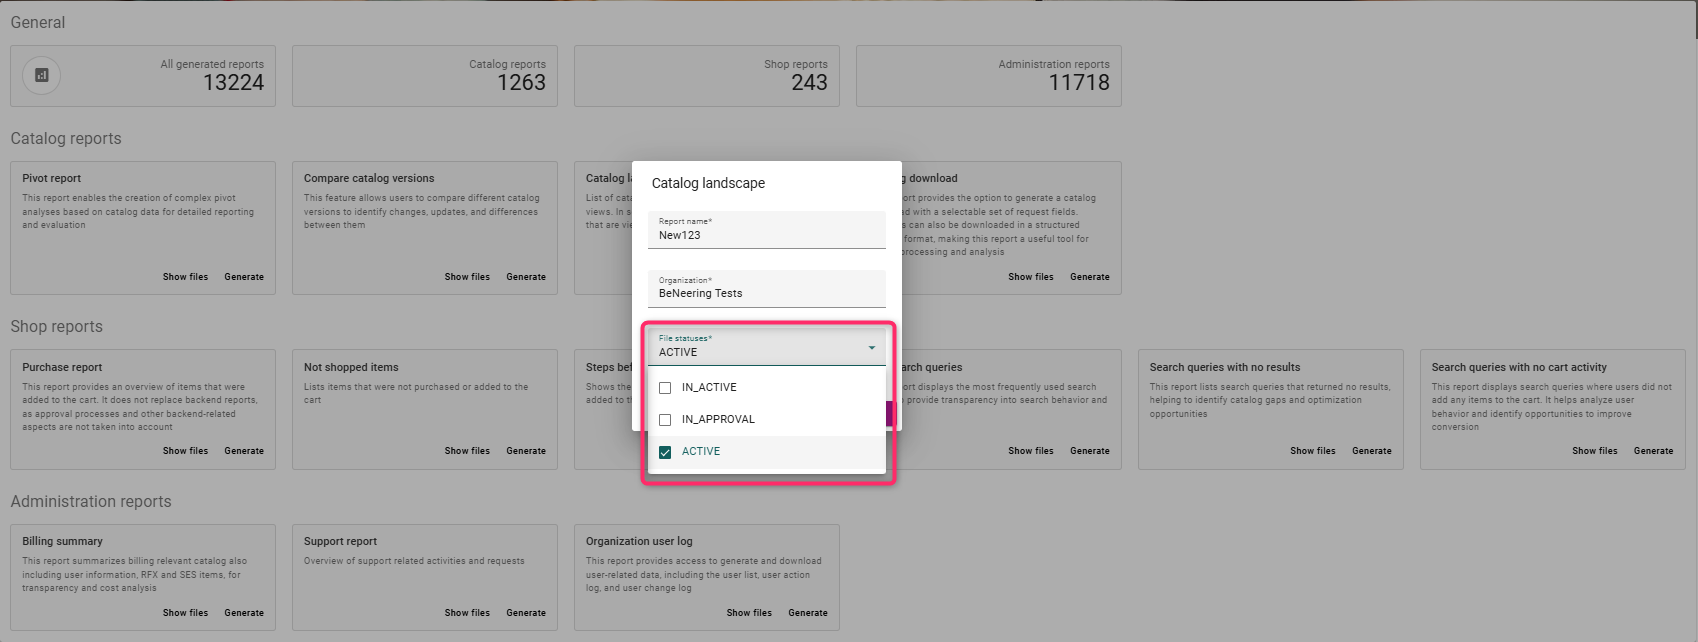Click the Report name input field
The height and width of the screenshot is (642, 1698).
tap(766, 235)
